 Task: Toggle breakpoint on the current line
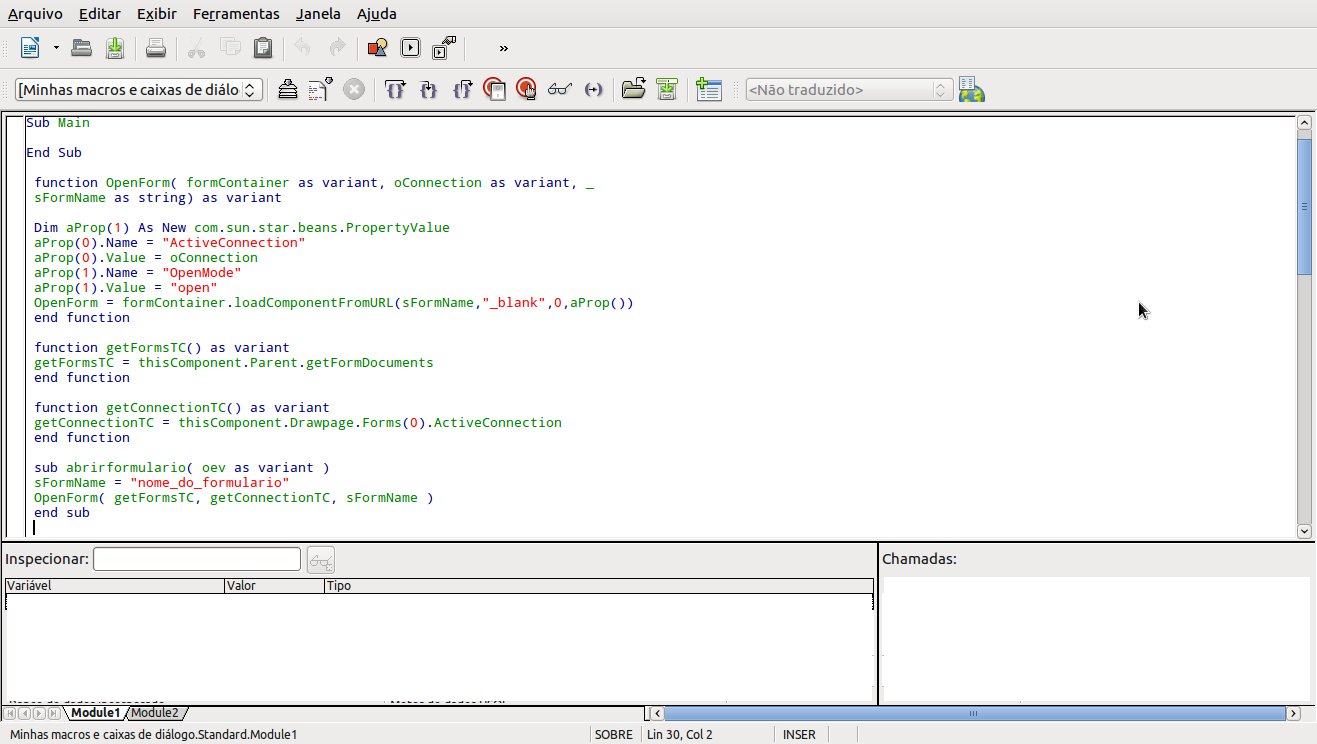494,89
